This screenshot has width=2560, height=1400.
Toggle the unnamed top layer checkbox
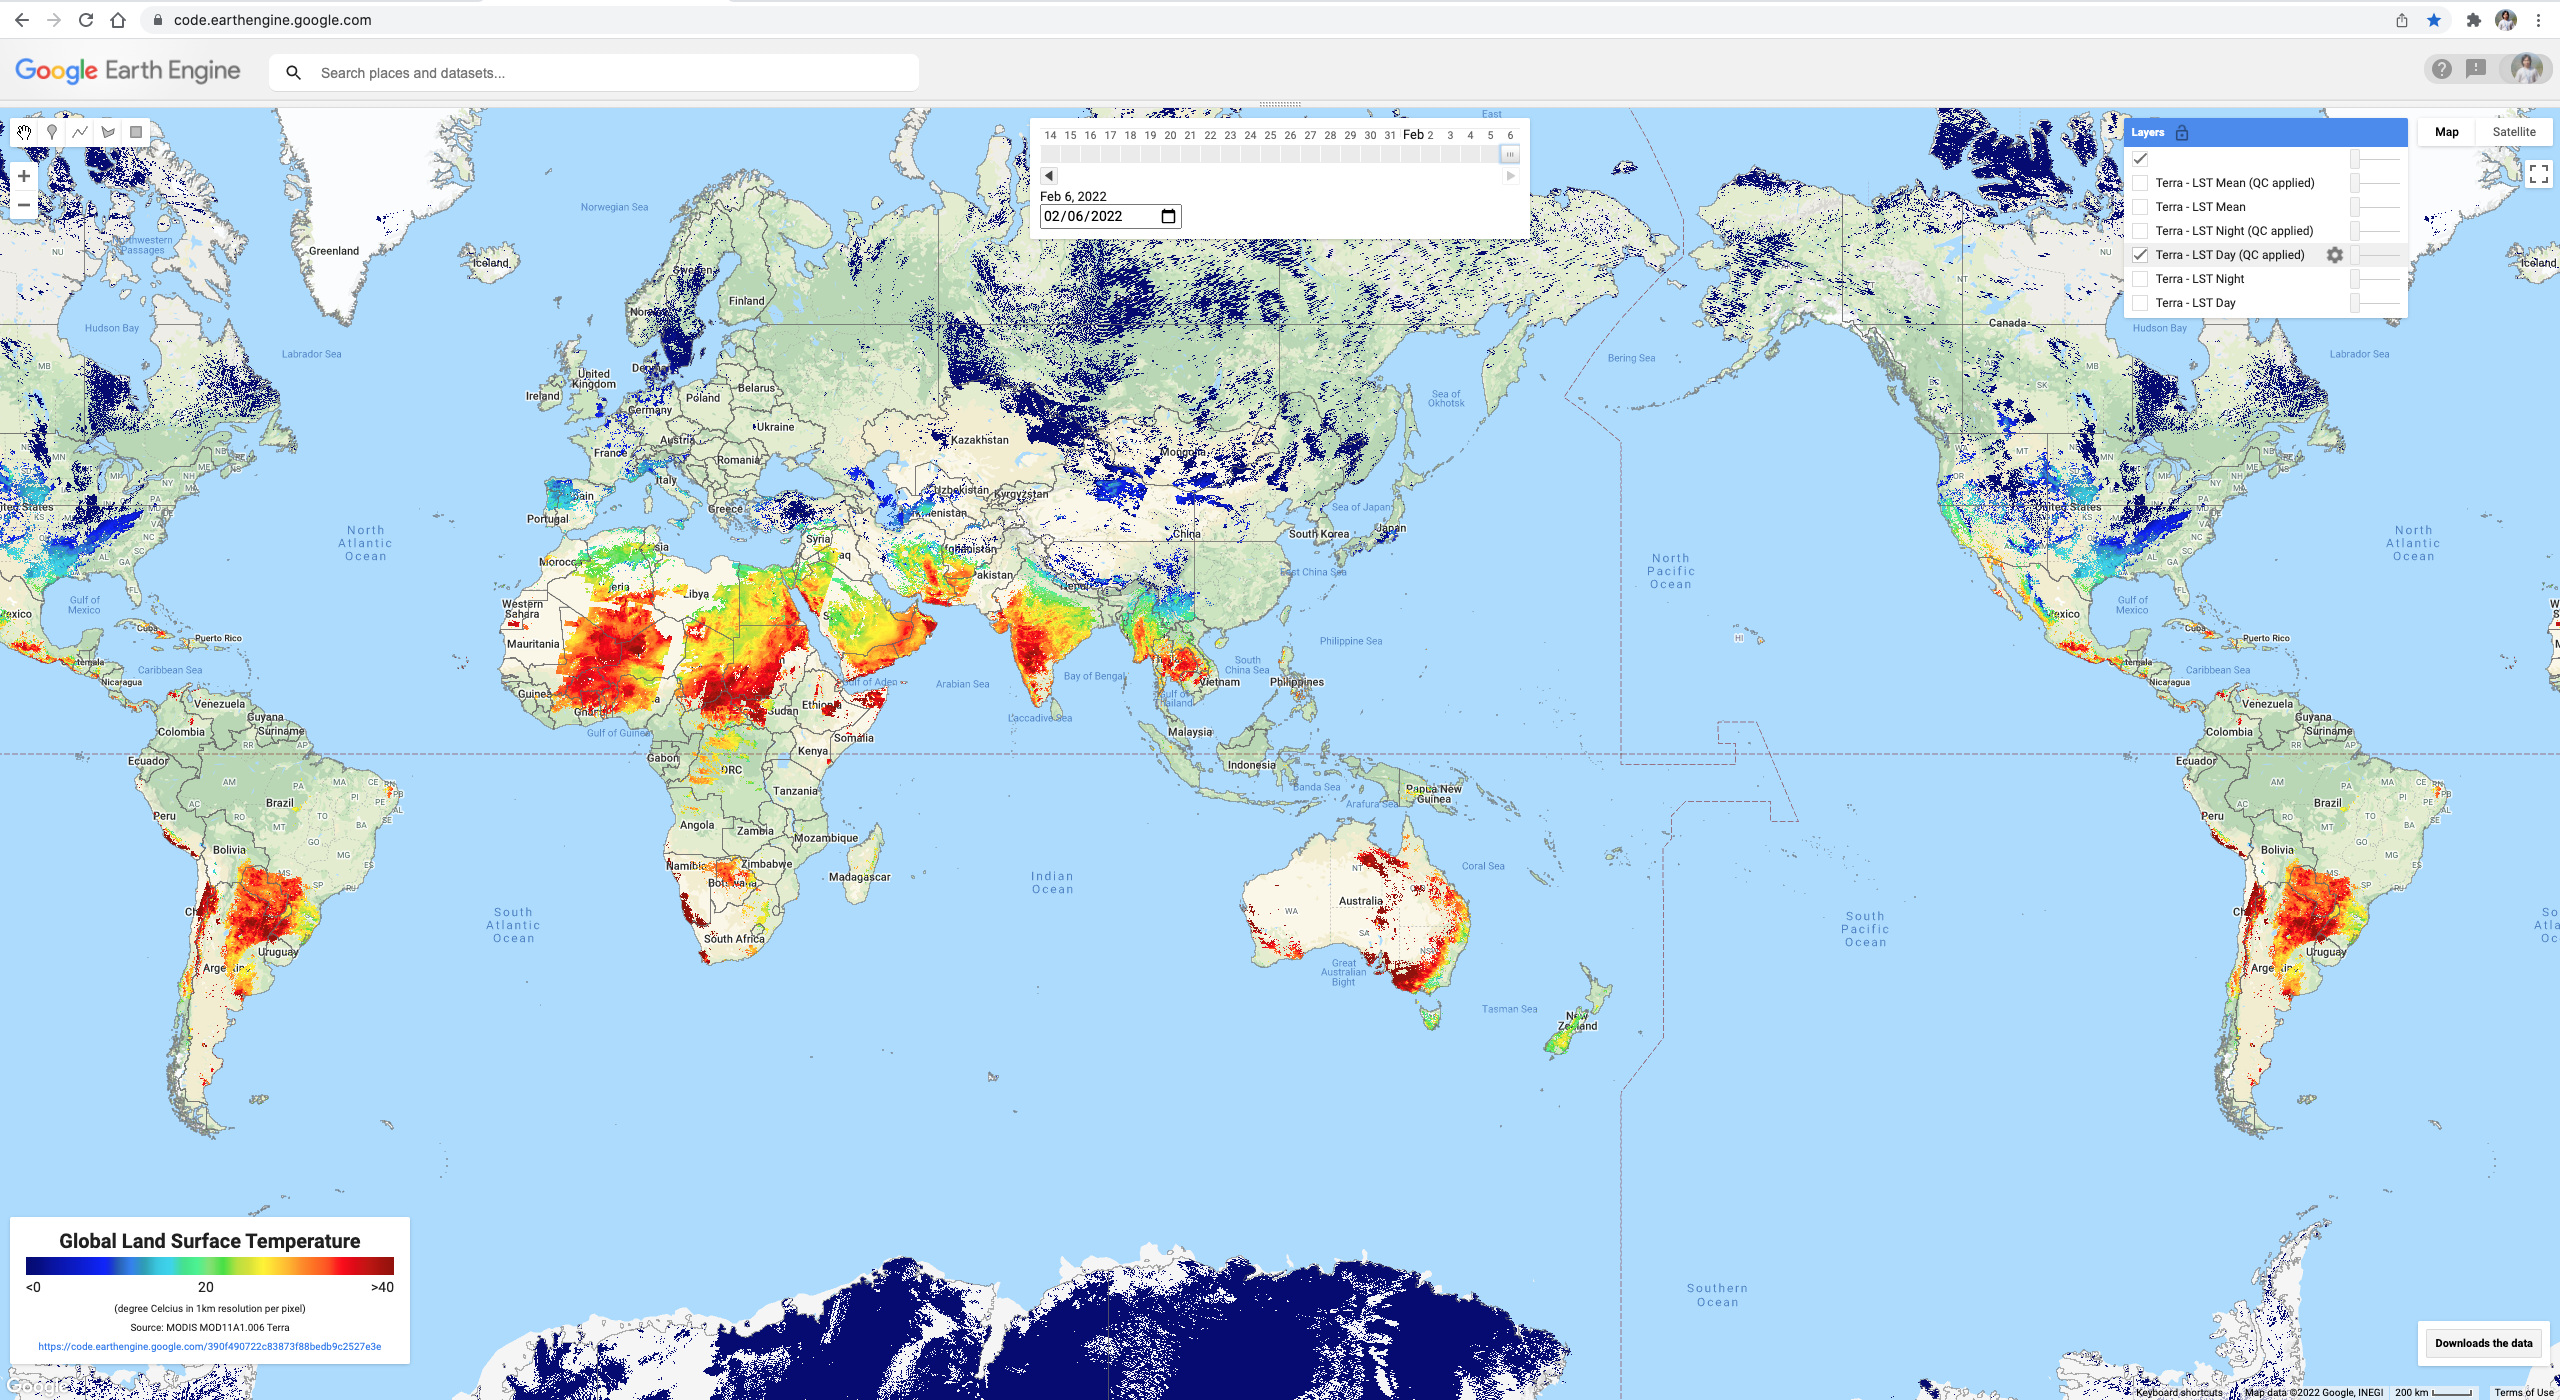[x=2140, y=159]
